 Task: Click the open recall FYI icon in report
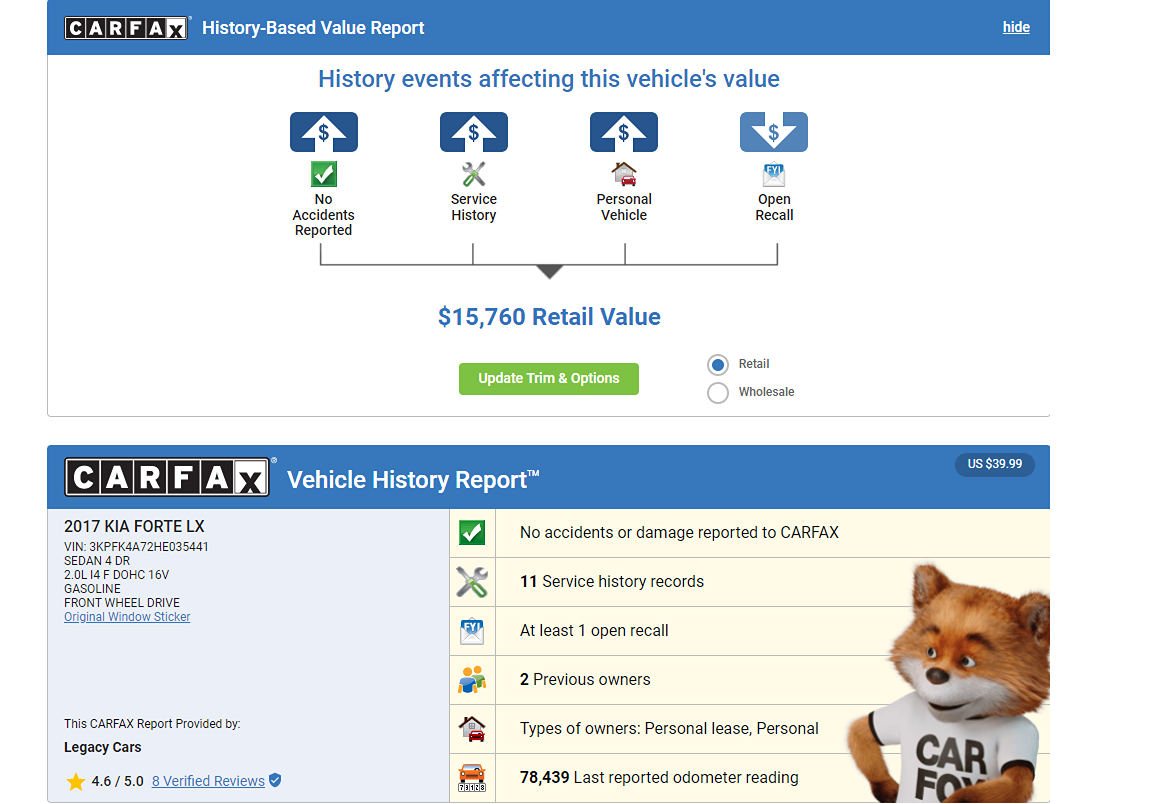pos(472,631)
